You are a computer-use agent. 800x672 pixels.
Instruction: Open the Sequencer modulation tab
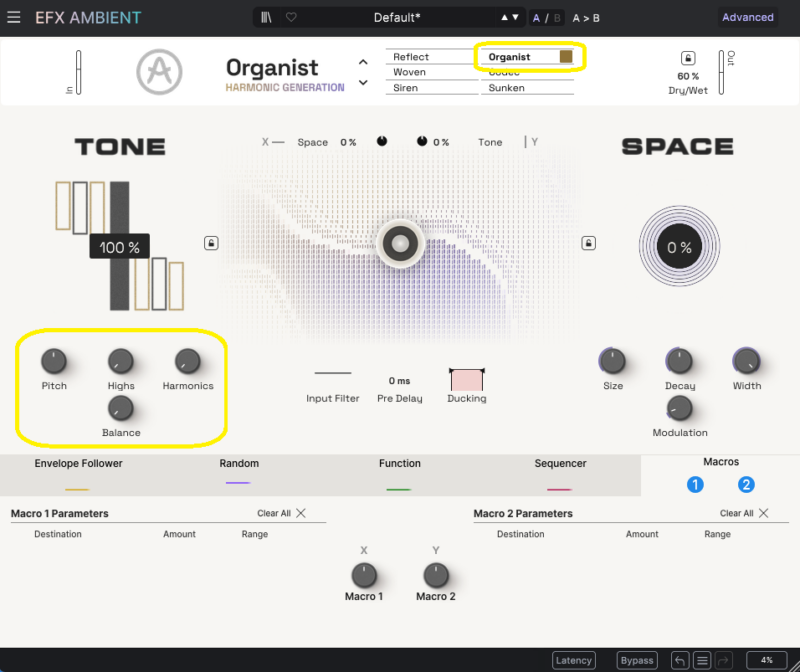coord(560,464)
